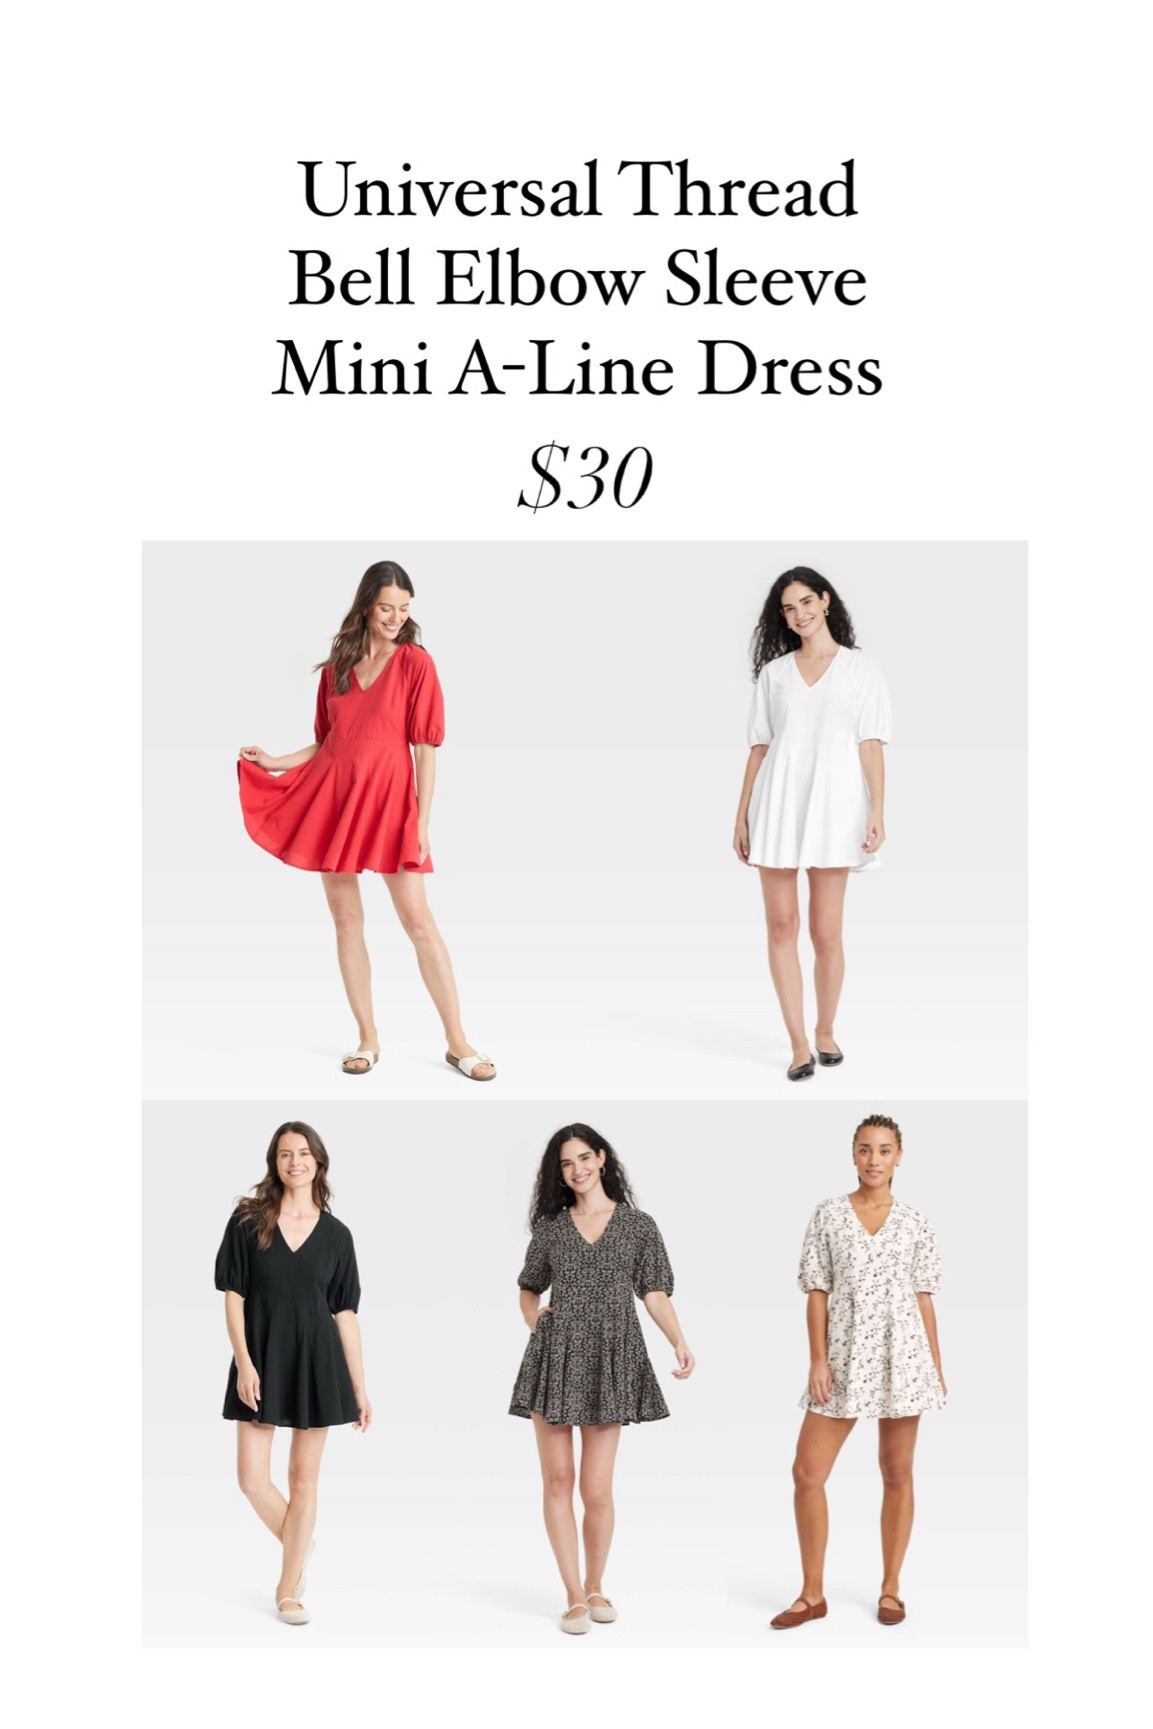This screenshot has width=1153, height=1729.
Task: Click the $30 price text
Action: click(x=585, y=478)
